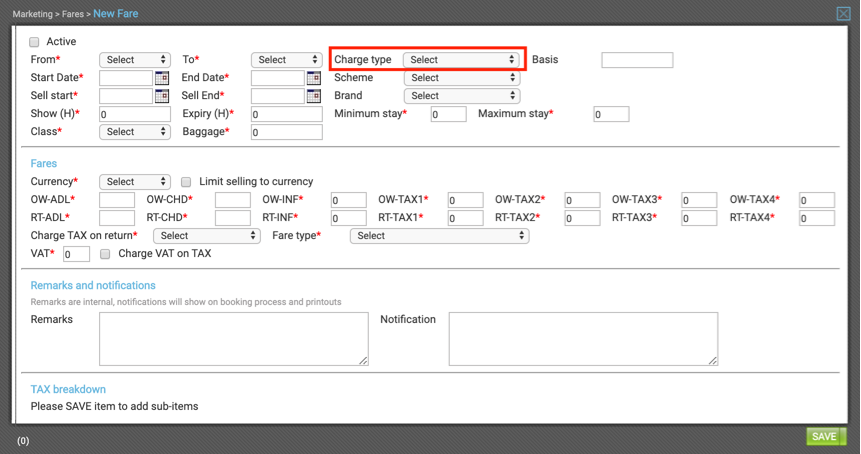This screenshot has height=454, width=861.
Task: Open the Brand dropdown
Action: (462, 96)
